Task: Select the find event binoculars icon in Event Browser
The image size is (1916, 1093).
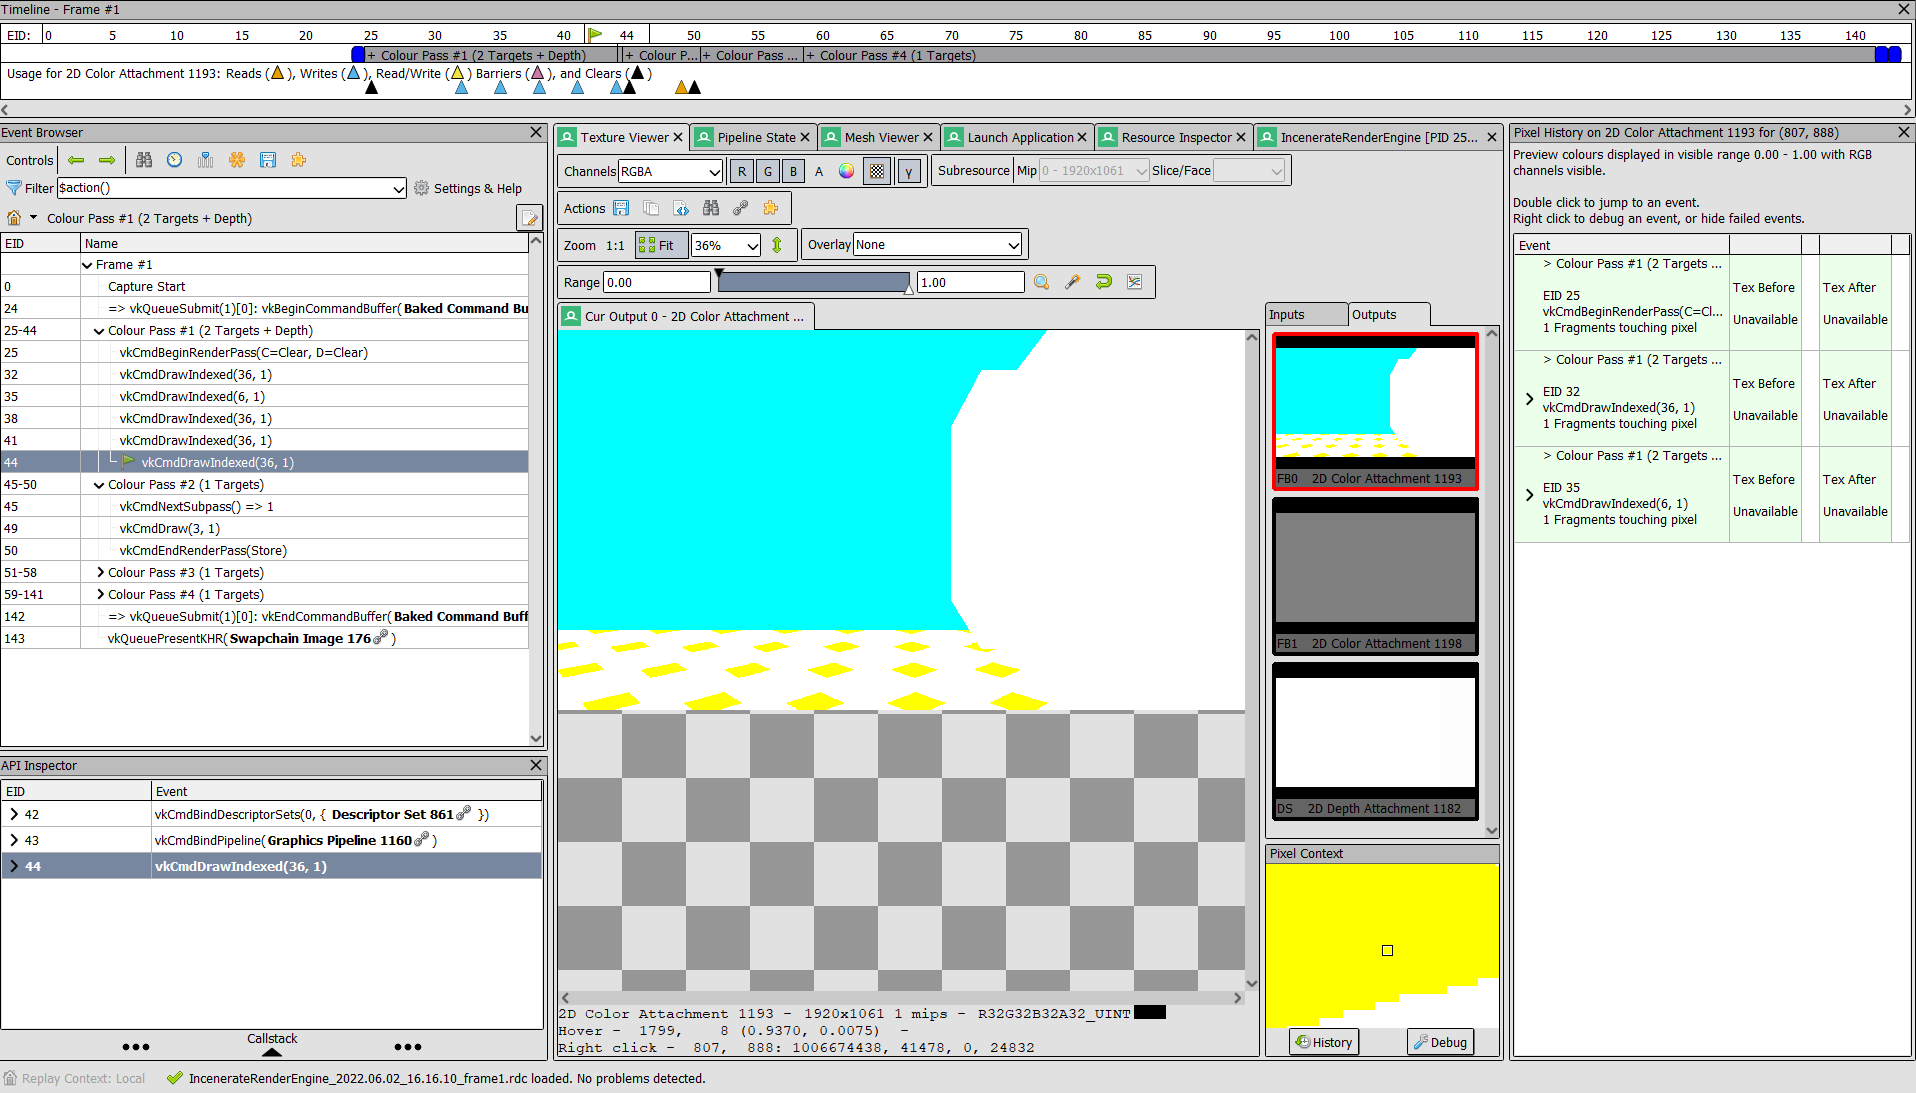Action: 144,160
